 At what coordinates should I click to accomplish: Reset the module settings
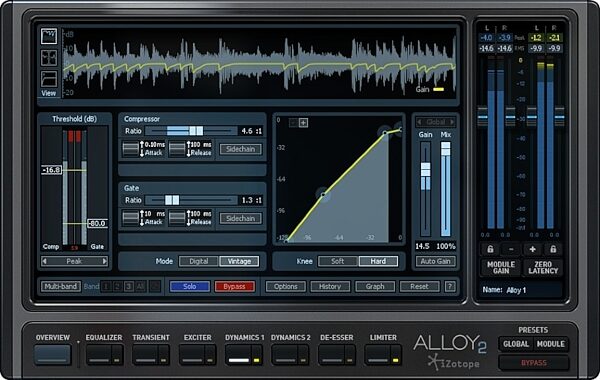[x=419, y=286]
